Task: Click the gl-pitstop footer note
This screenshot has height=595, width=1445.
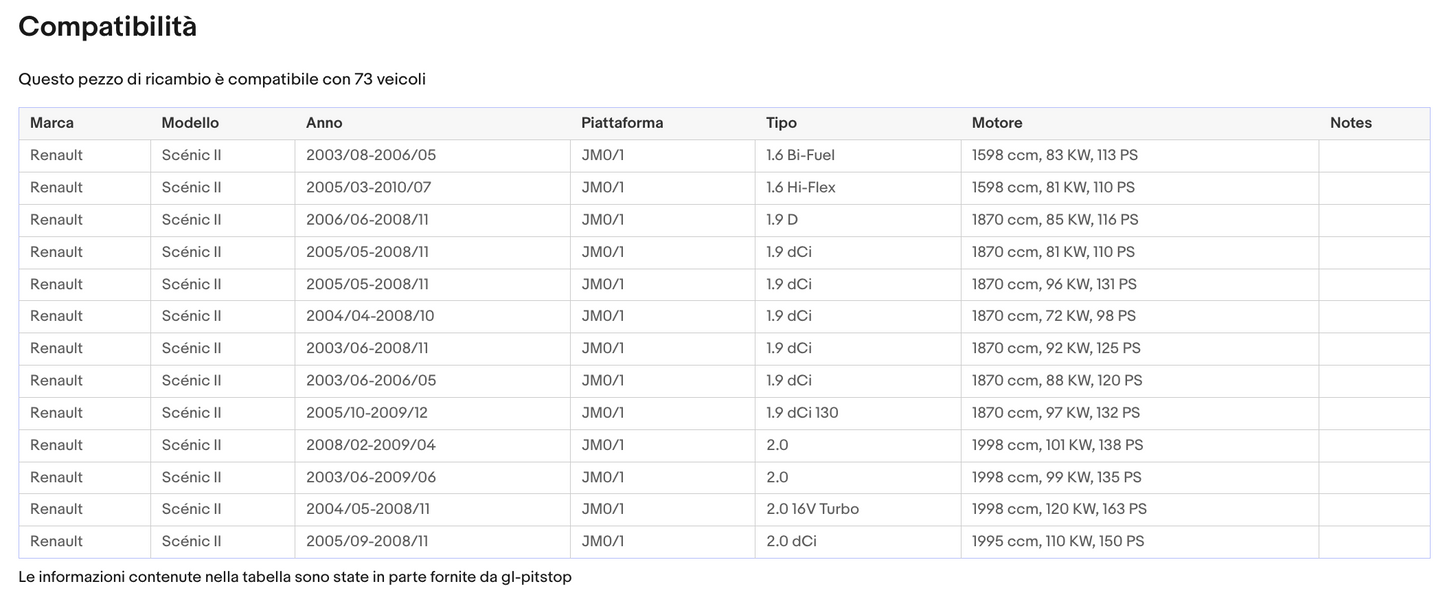Action: pos(295,577)
